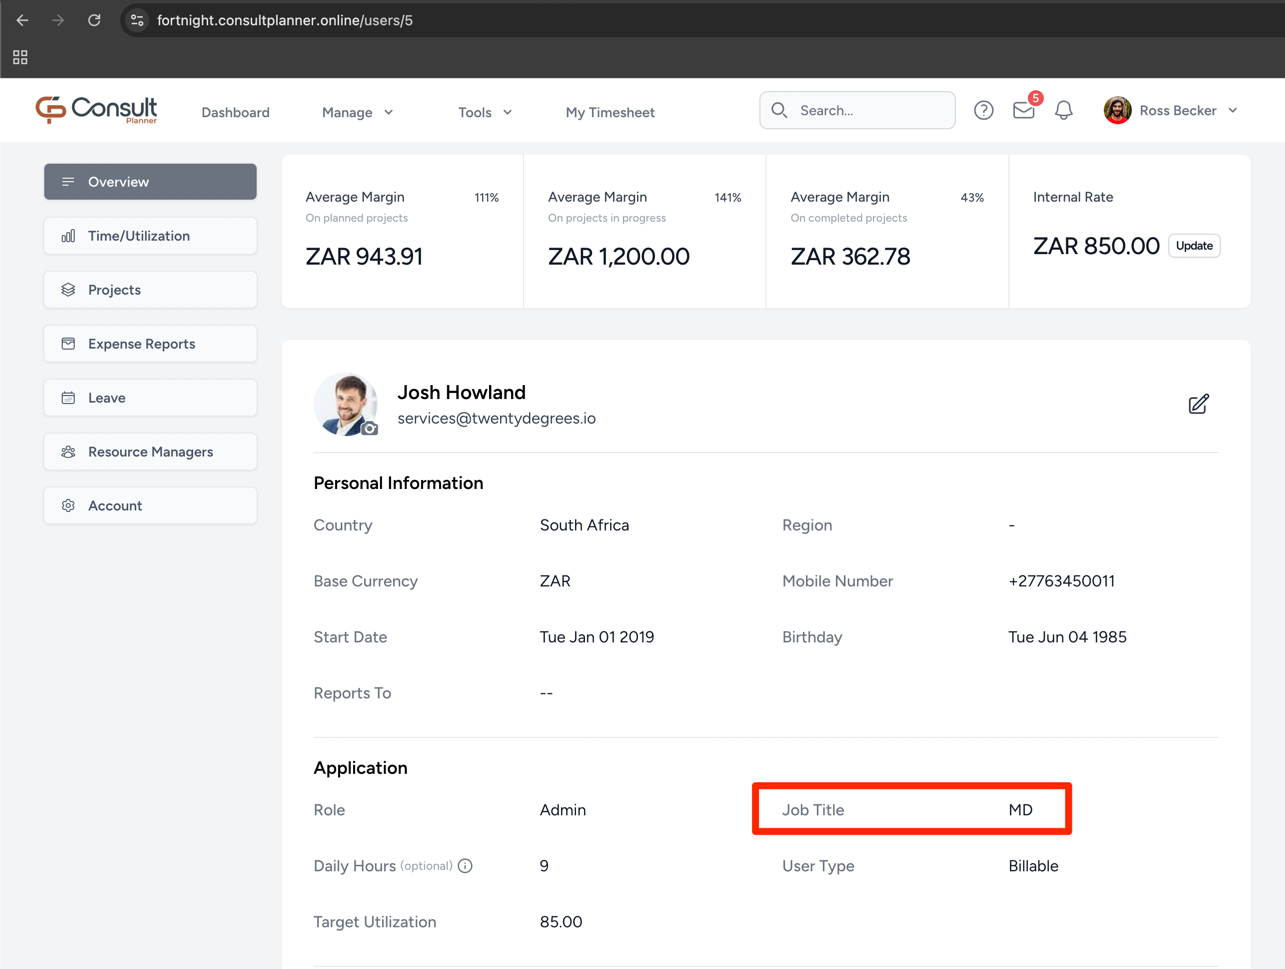
Task: Click the Daily Hours info icon
Action: [465, 866]
